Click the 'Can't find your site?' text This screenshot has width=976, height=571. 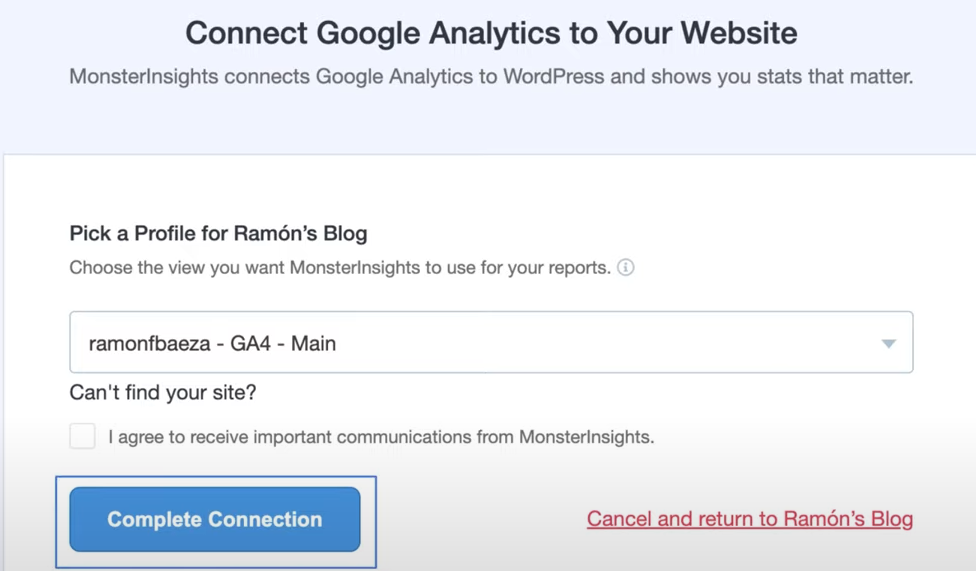[162, 393]
